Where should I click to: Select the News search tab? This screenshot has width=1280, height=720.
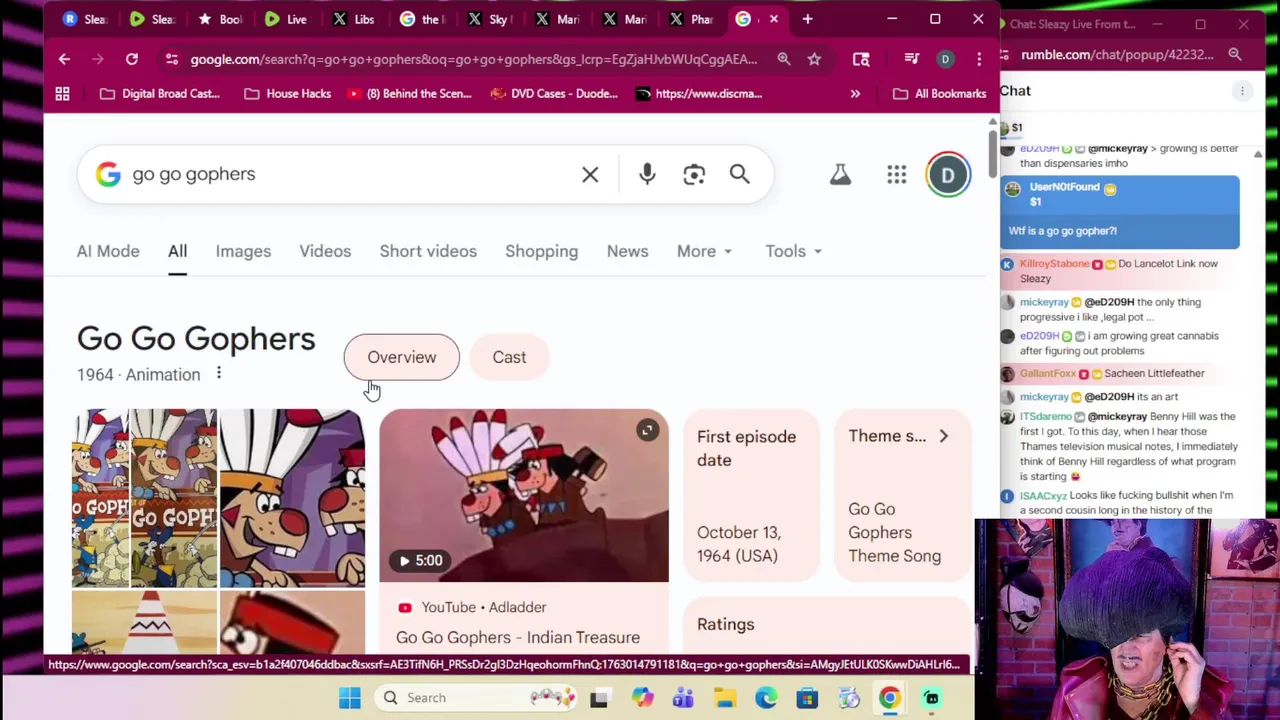[627, 251]
